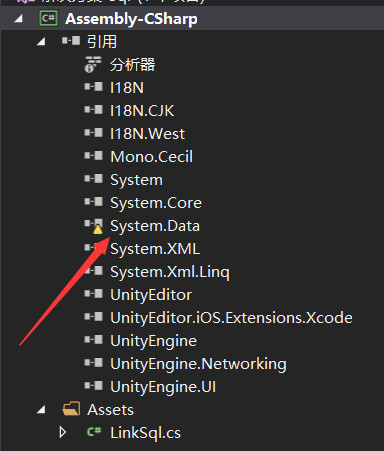The image size is (384, 451).
Task: Click the Mono.Cecil reference icon
Action: pos(93,156)
